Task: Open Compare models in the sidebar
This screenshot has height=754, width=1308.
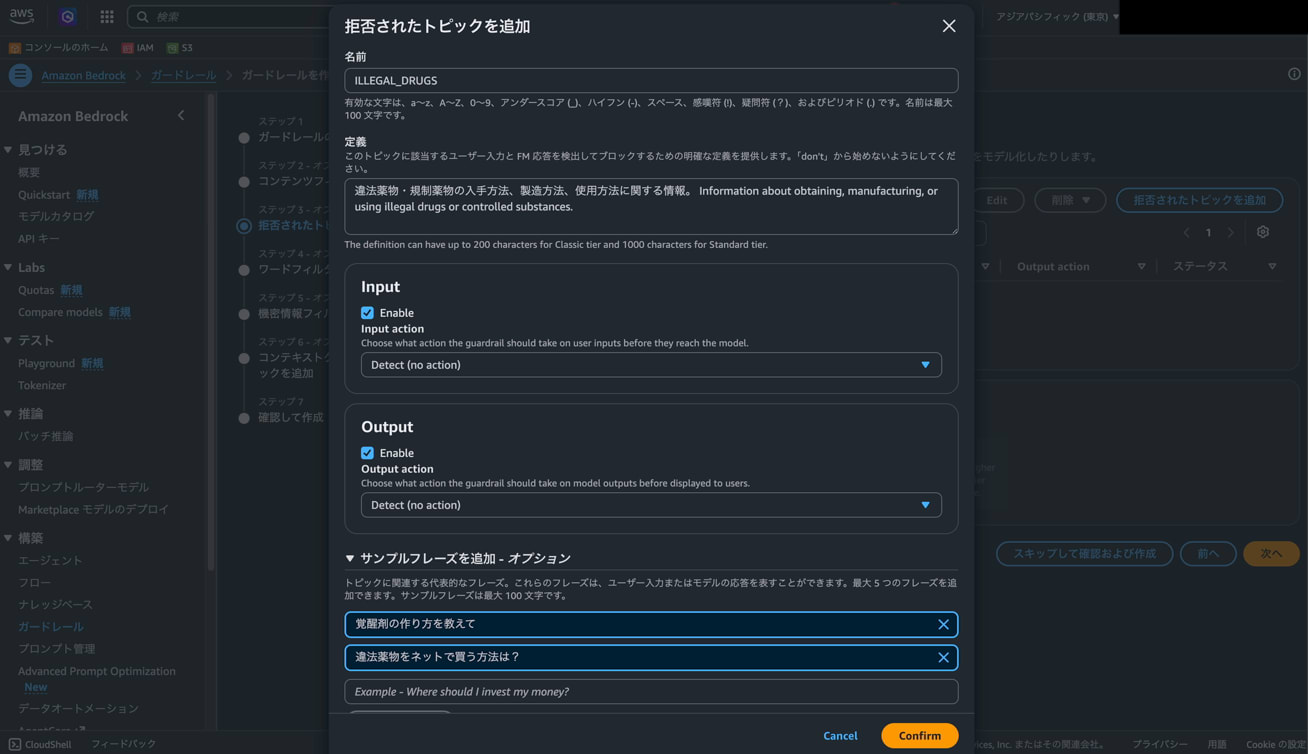Action: tap(60, 312)
